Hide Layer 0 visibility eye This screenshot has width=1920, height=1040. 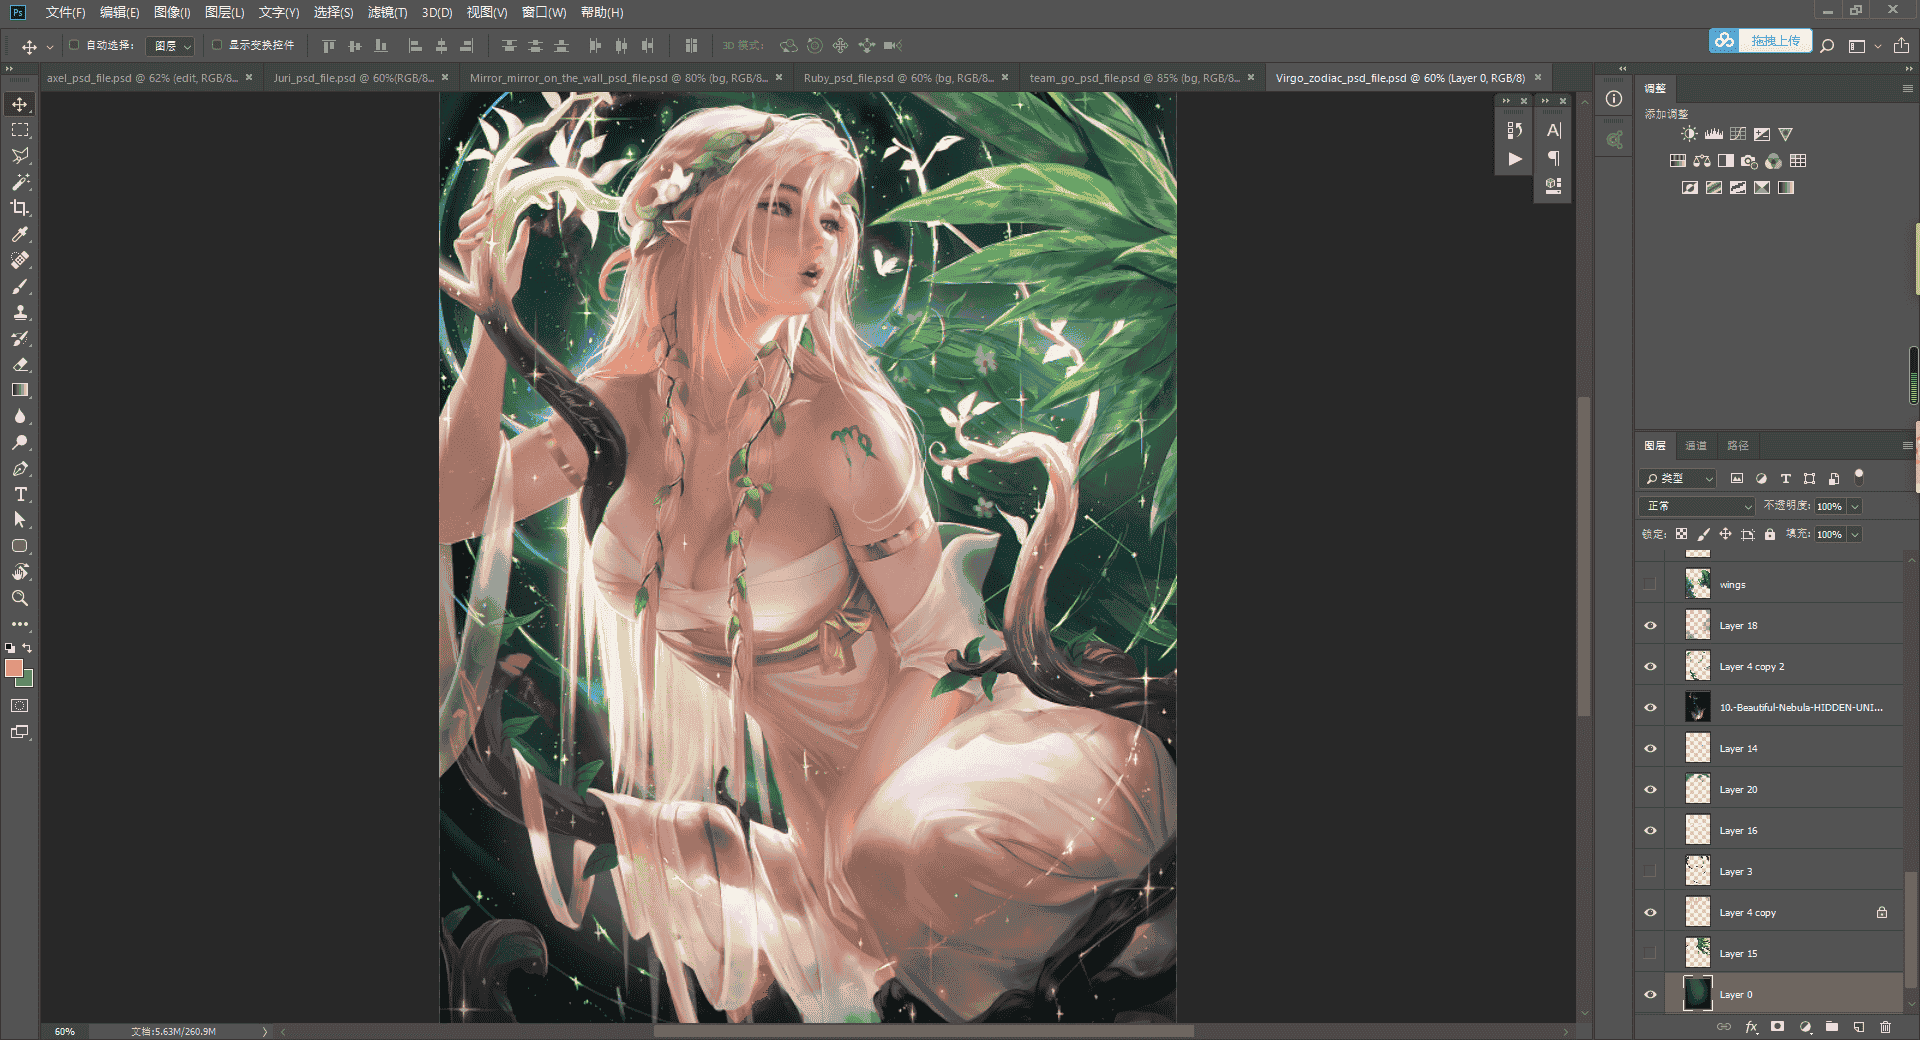(1650, 995)
